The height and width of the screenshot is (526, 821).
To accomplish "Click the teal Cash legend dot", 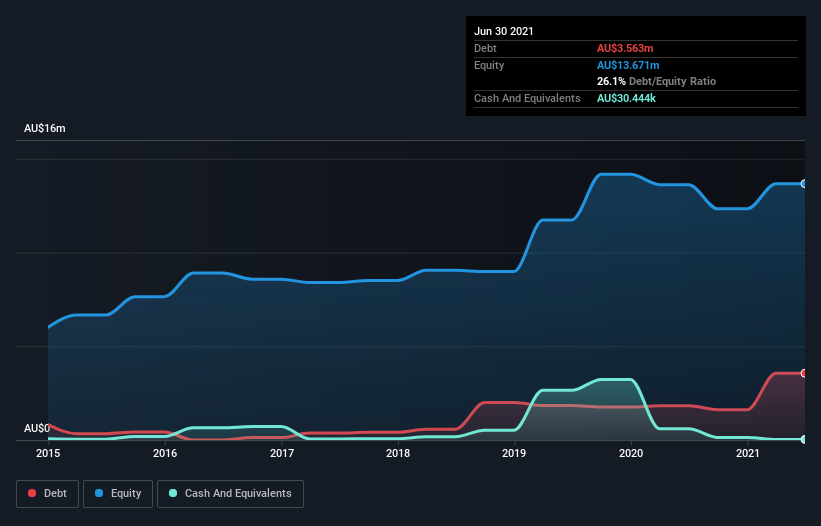I will (173, 493).
